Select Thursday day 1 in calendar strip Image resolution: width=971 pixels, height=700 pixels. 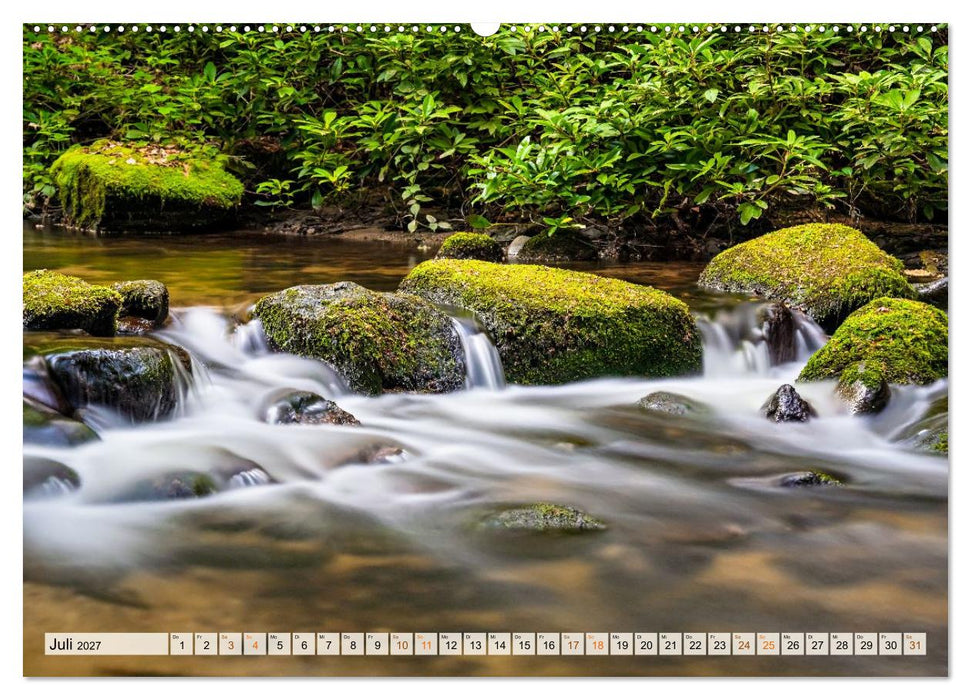(181, 644)
